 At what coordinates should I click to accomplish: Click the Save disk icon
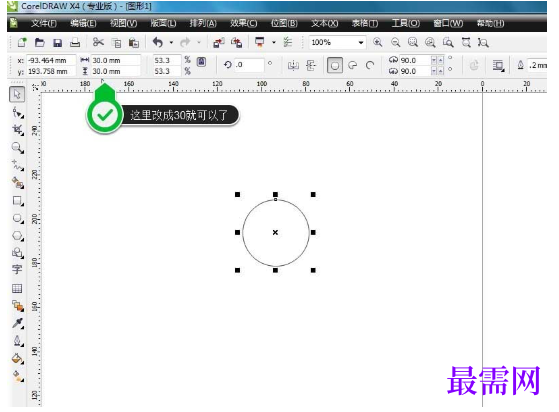[x=57, y=43]
